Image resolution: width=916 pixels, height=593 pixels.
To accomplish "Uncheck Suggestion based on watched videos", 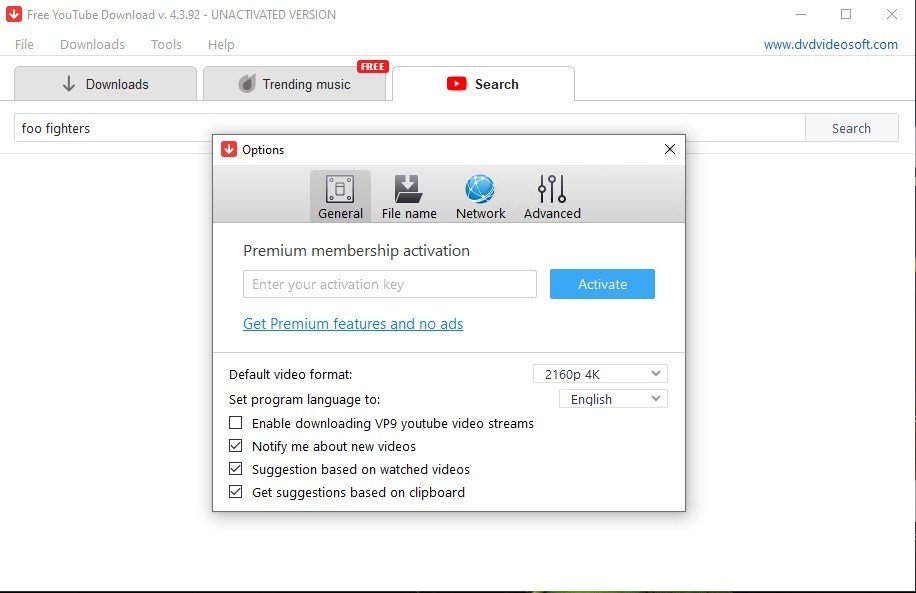I will 235,469.
